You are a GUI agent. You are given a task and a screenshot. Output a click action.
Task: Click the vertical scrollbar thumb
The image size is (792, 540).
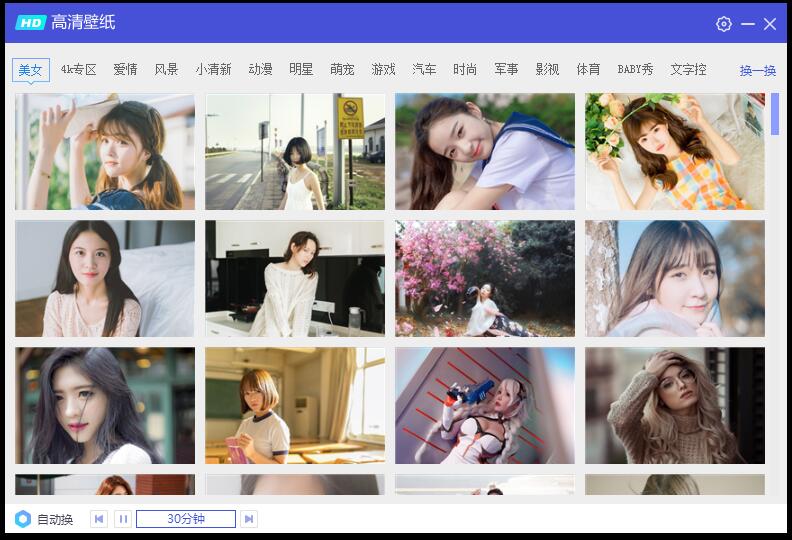(775, 114)
